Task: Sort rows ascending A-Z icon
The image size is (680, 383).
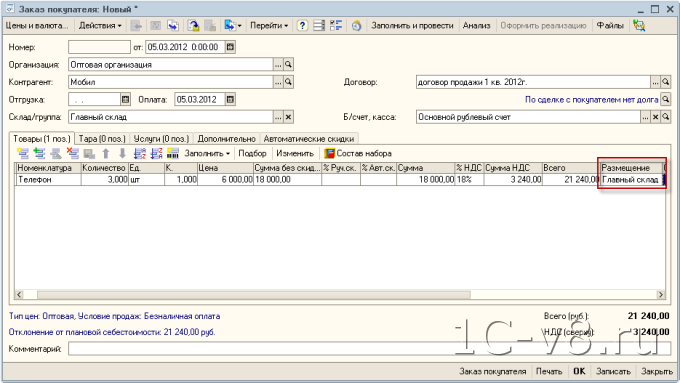Action: 140,153
